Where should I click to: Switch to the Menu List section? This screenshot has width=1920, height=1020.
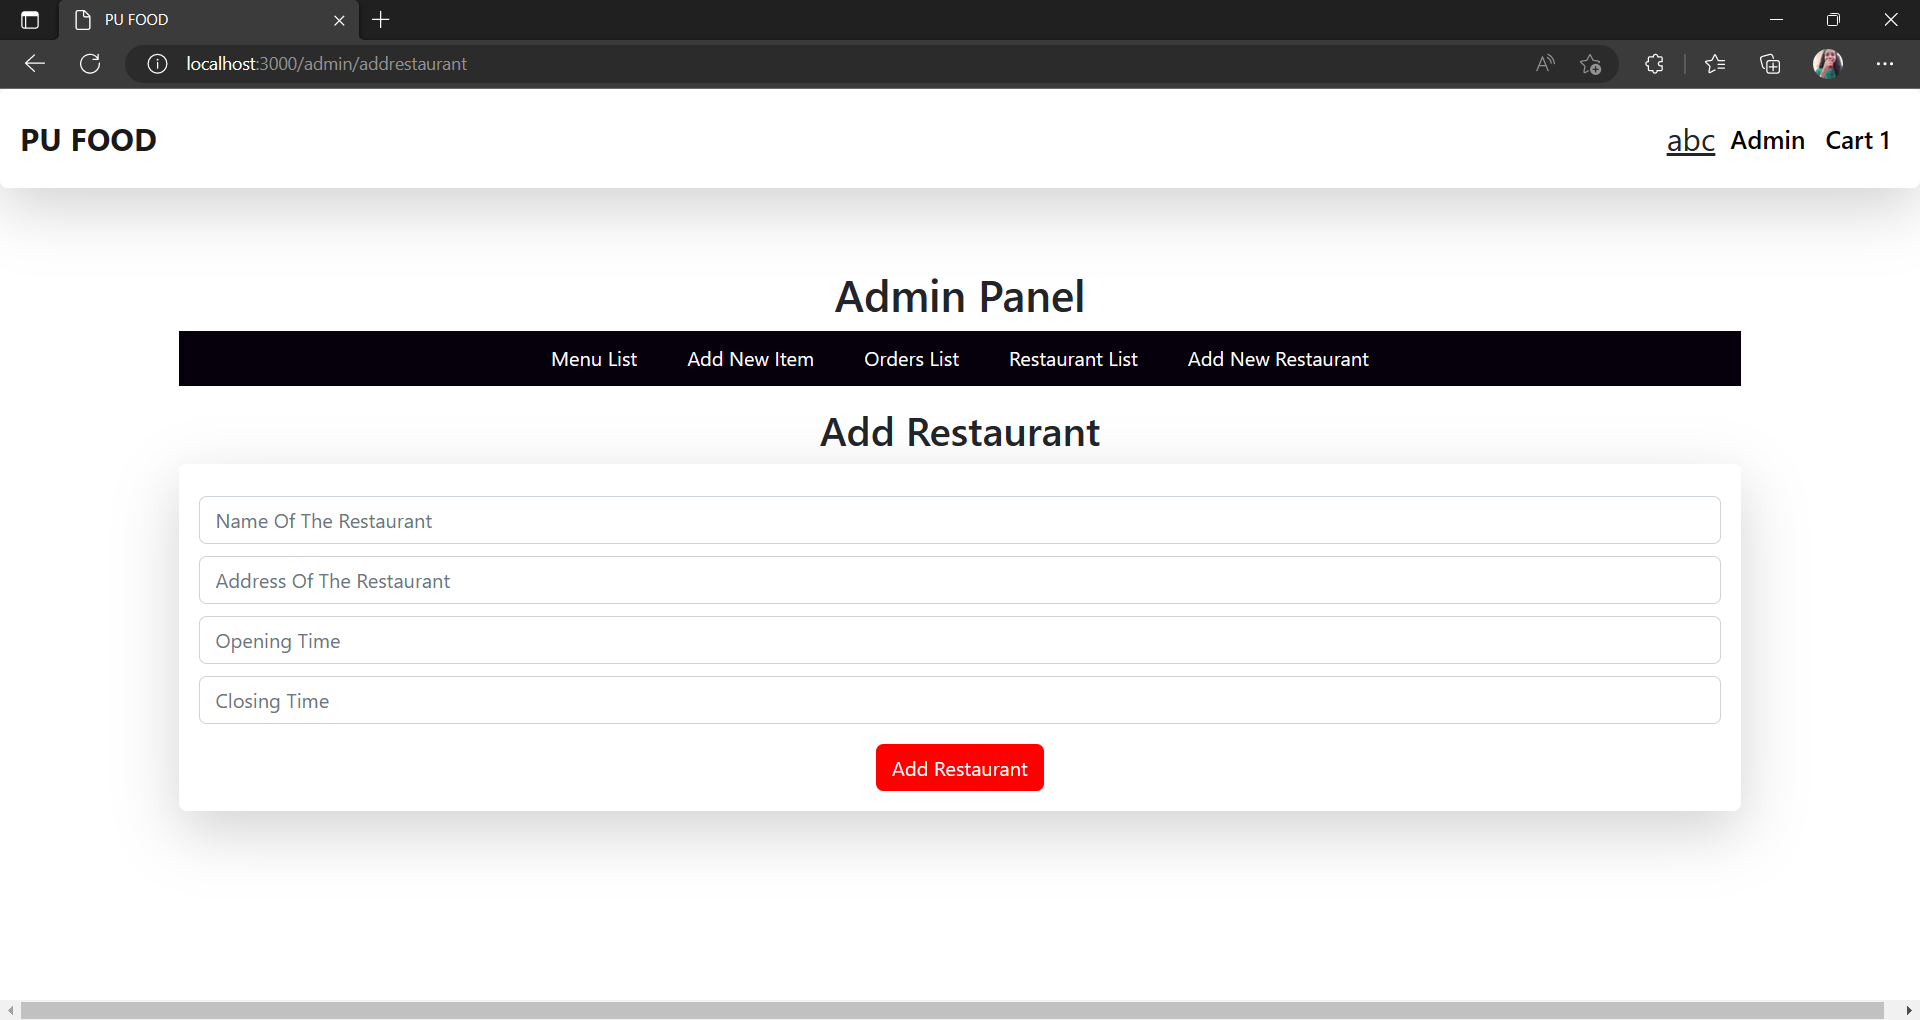point(593,358)
